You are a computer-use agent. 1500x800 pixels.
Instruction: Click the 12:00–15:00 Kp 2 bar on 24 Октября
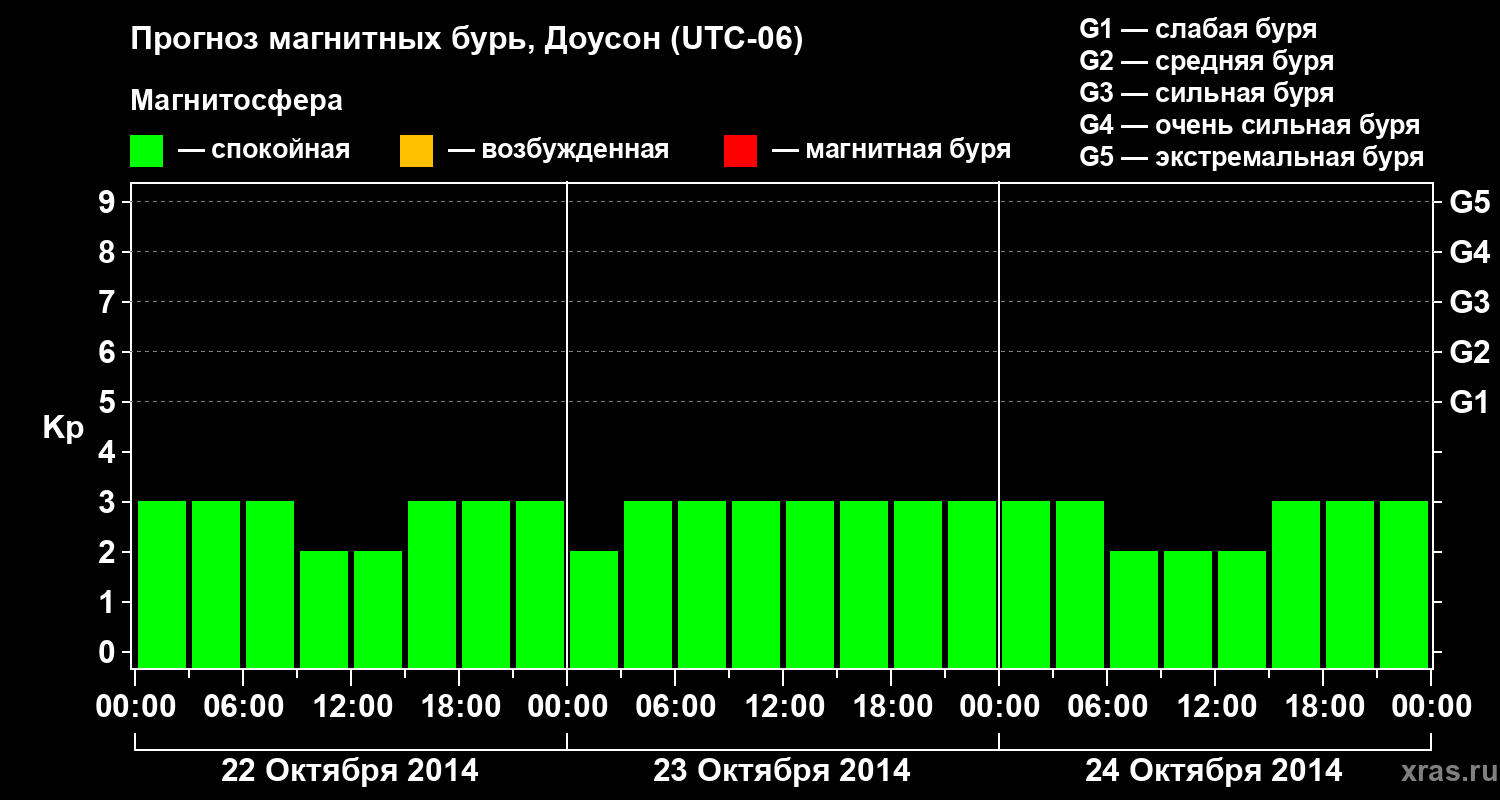coord(1242,609)
